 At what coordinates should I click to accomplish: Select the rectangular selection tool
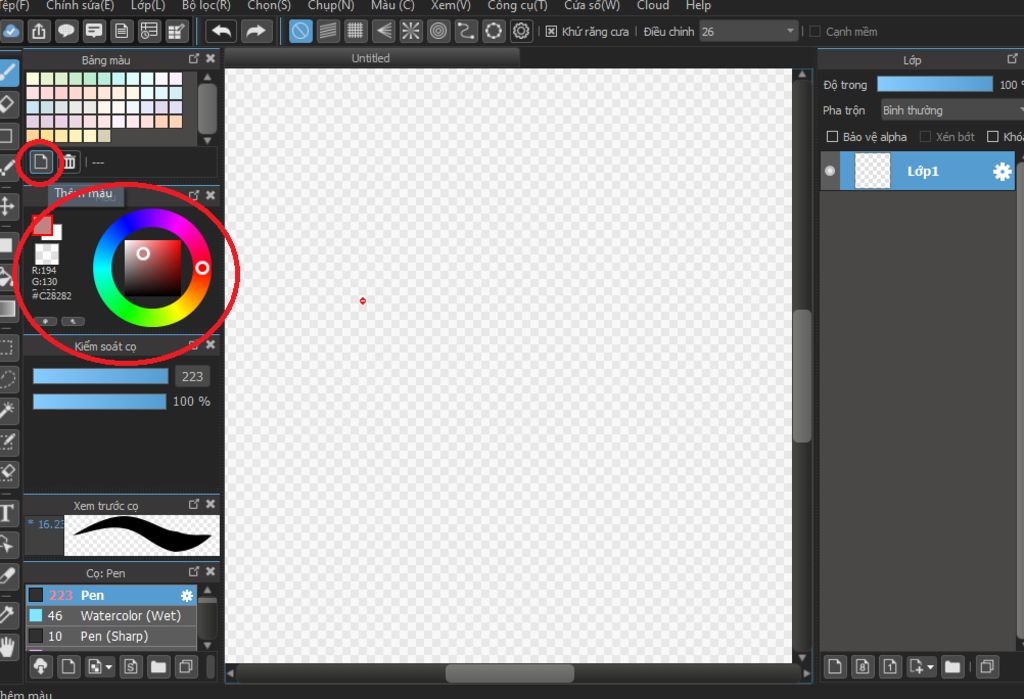pyautogui.click(x=7, y=348)
